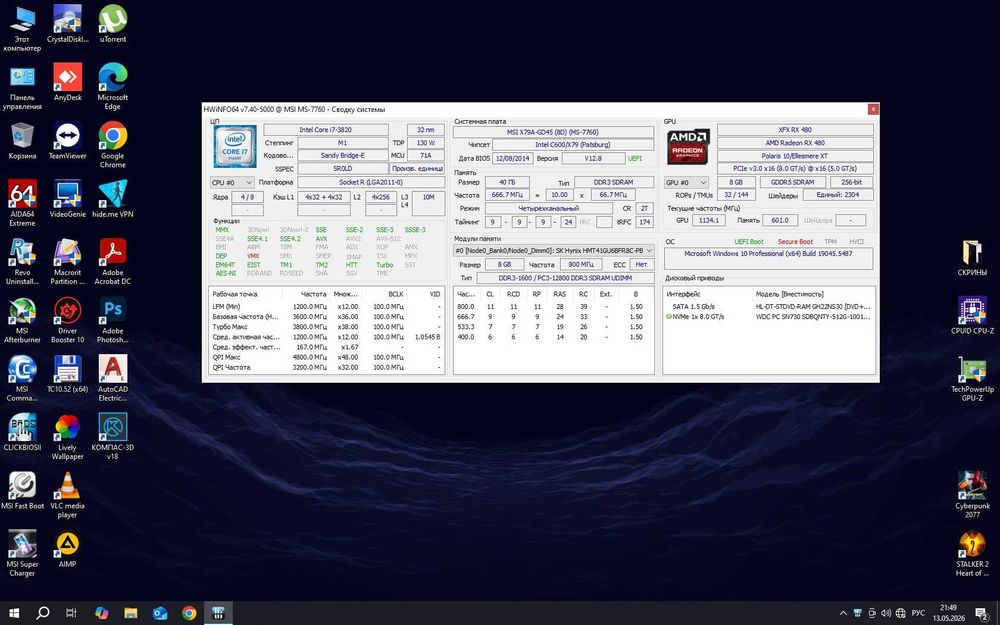The image size is (1000, 625).
Task: Launch AutoCAD Electrical desktop icon
Action: pyautogui.click(x=113, y=378)
